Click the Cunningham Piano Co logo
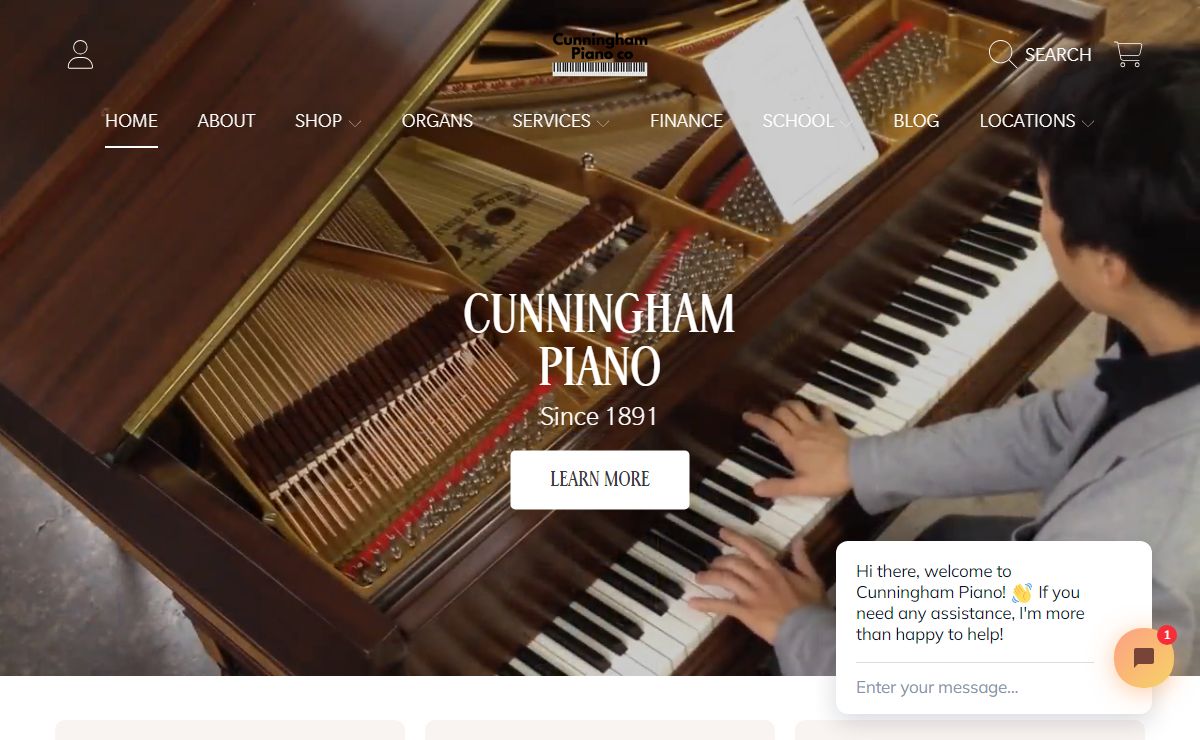 pos(600,54)
